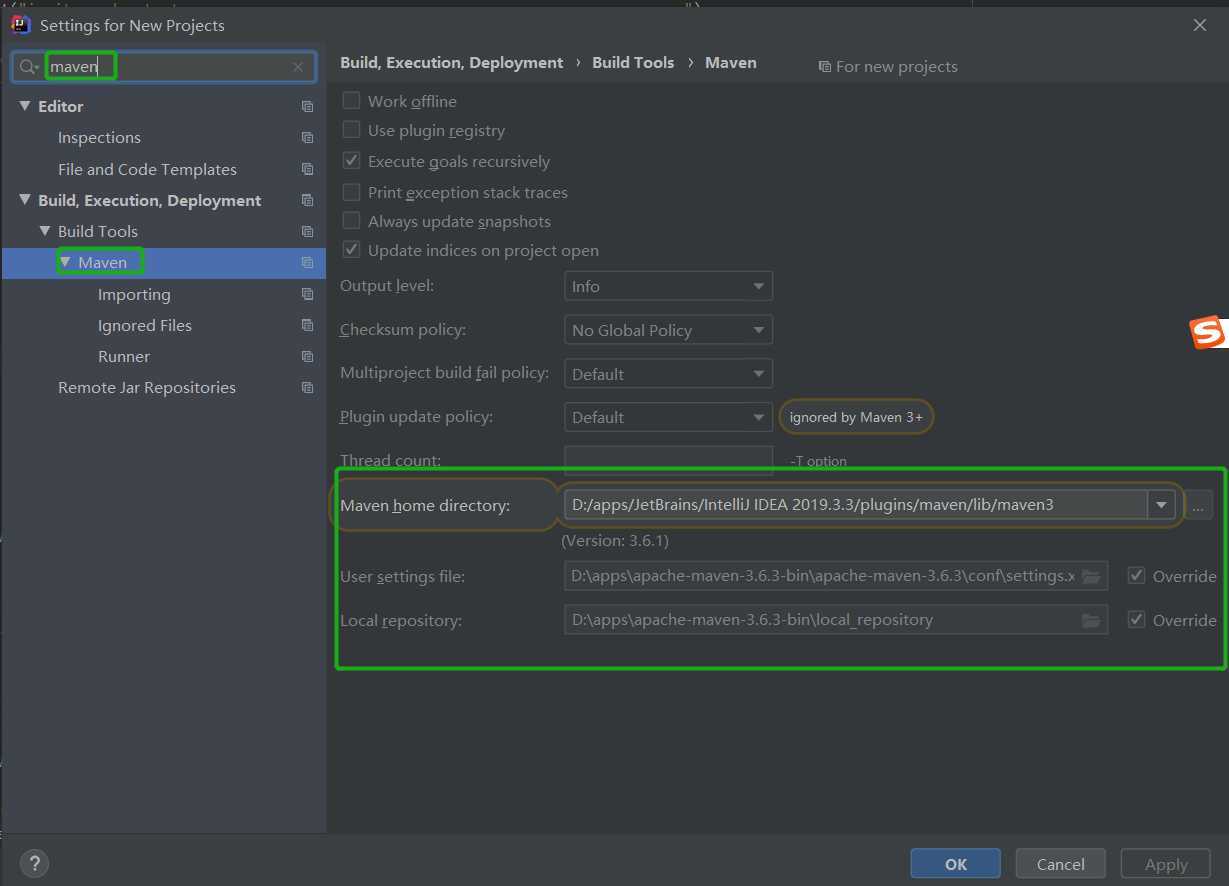Enable Print exception stack traces
This screenshot has width=1229, height=886.
click(351, 191)
